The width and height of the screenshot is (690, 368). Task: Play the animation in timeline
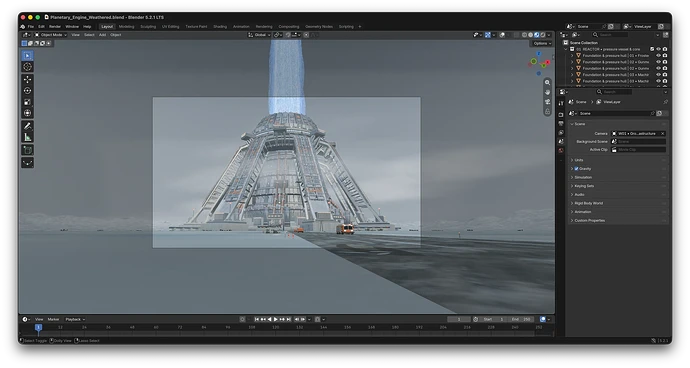pyautogui.click(x=275, y=319)
